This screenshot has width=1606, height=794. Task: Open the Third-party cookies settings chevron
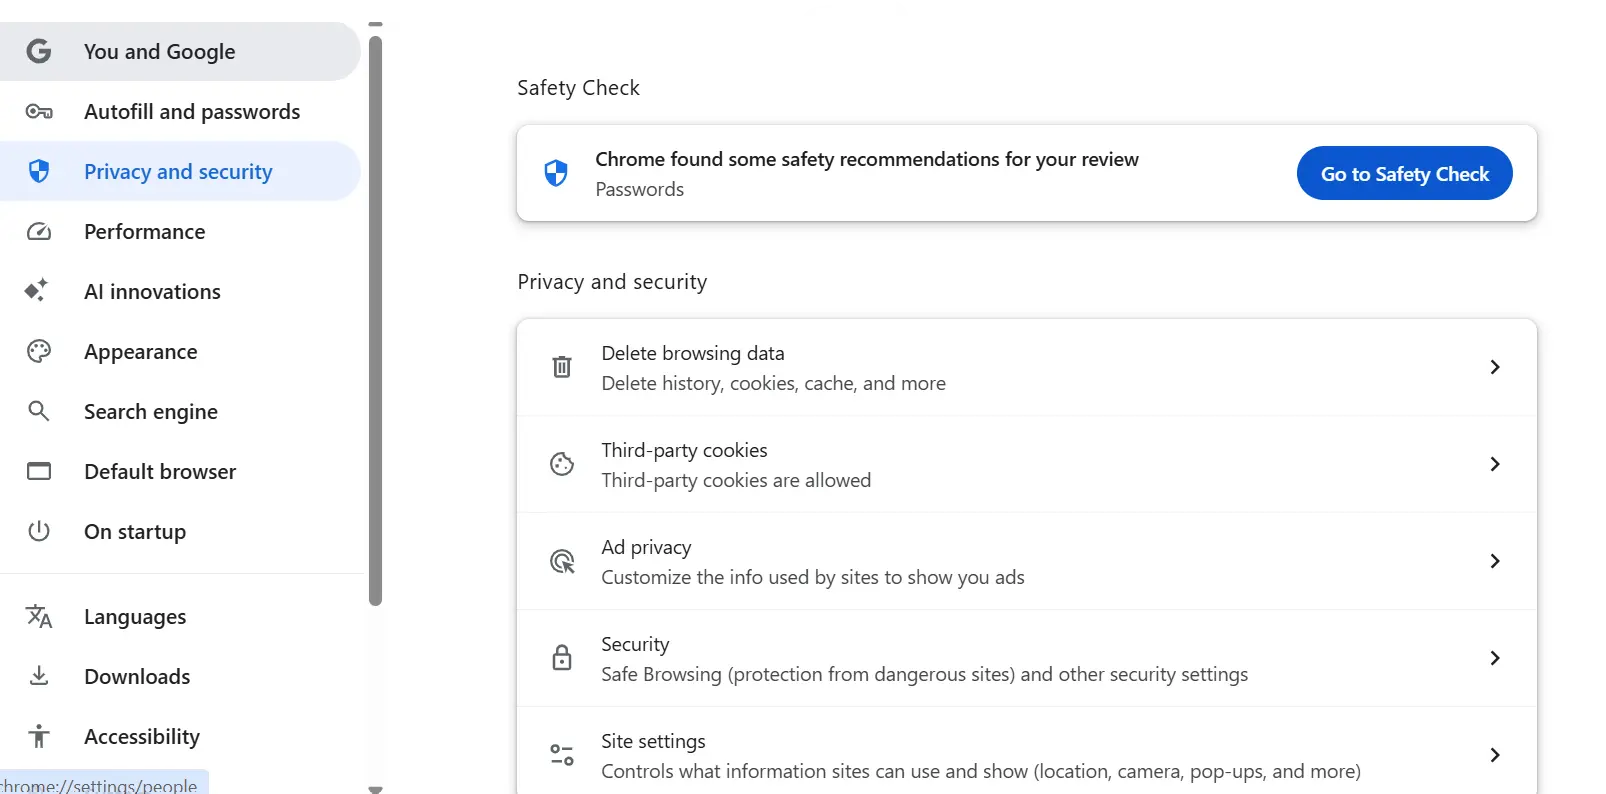point(1494,464)
